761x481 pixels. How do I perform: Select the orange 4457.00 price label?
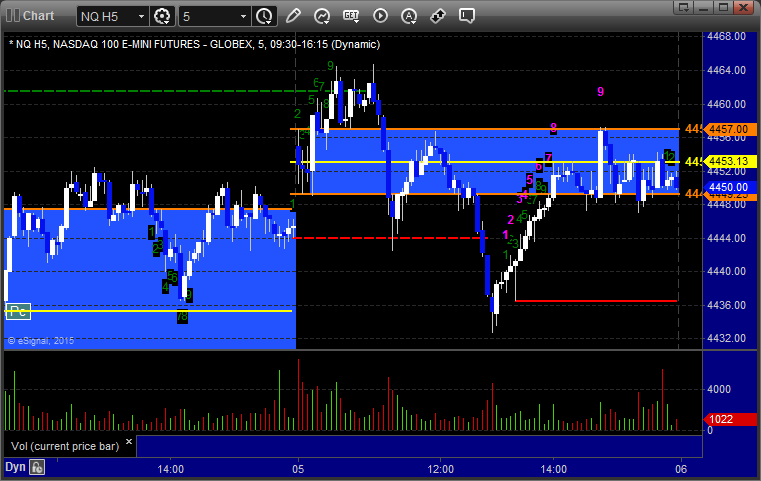click(x=730, y=129)
